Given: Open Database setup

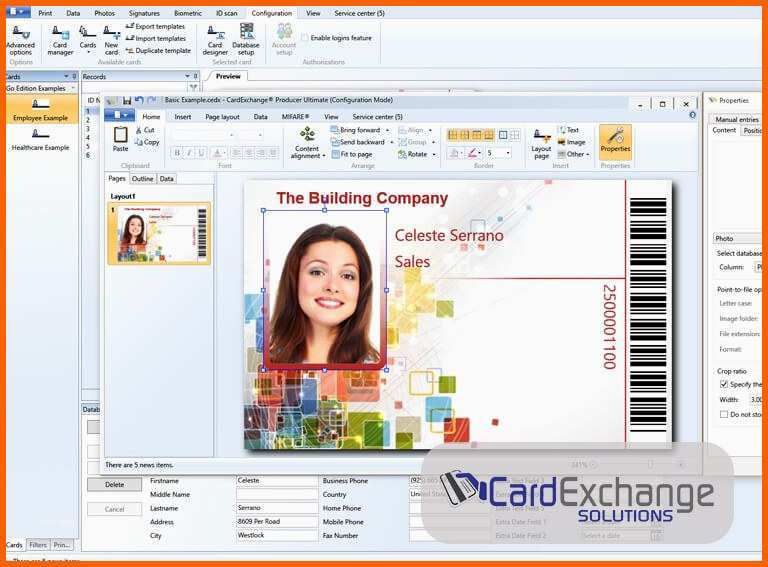Looking at the screenshot, I should pyautogui.click(x=246, y=41).
